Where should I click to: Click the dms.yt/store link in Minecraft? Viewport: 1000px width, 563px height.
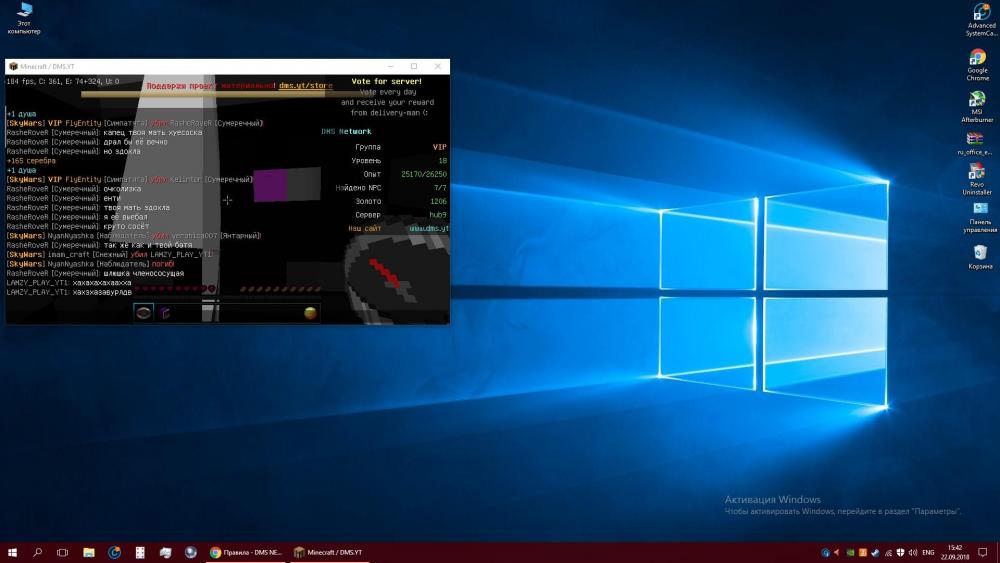tap(305, 85)
